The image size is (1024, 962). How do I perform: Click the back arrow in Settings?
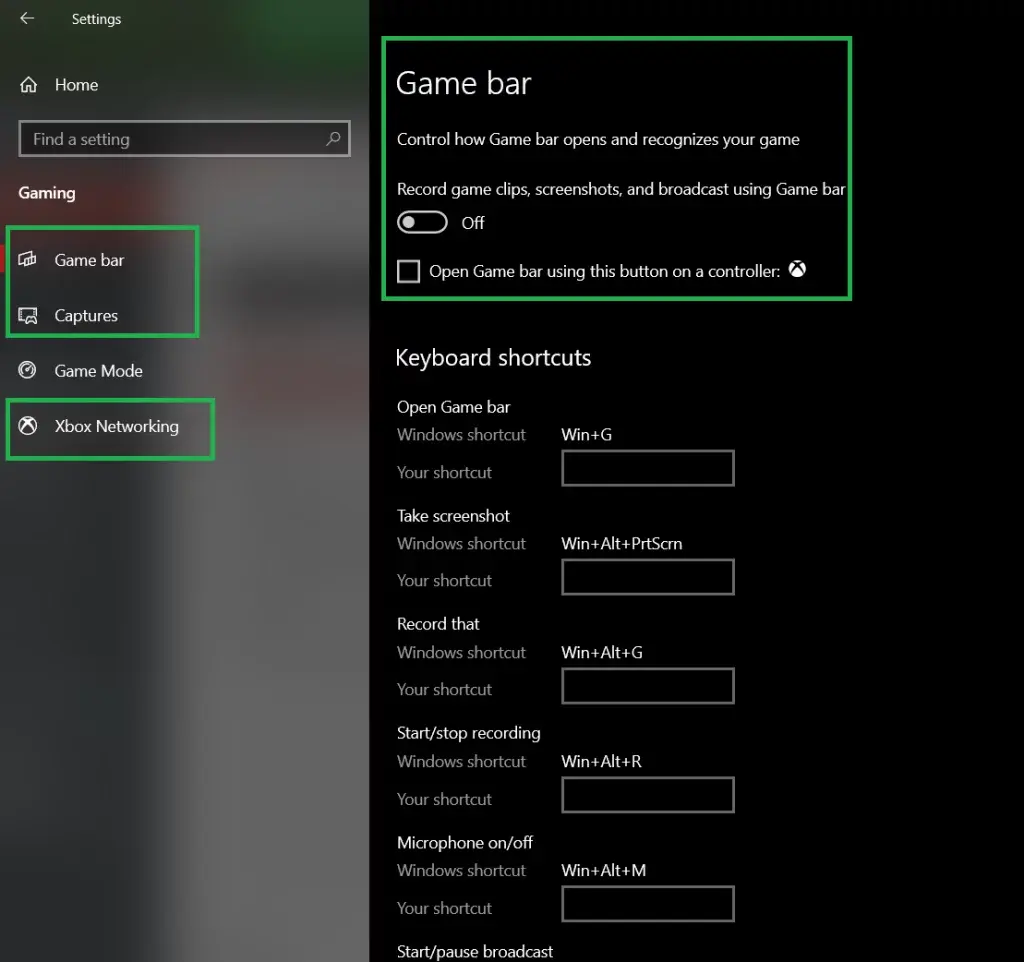(27, 18)
